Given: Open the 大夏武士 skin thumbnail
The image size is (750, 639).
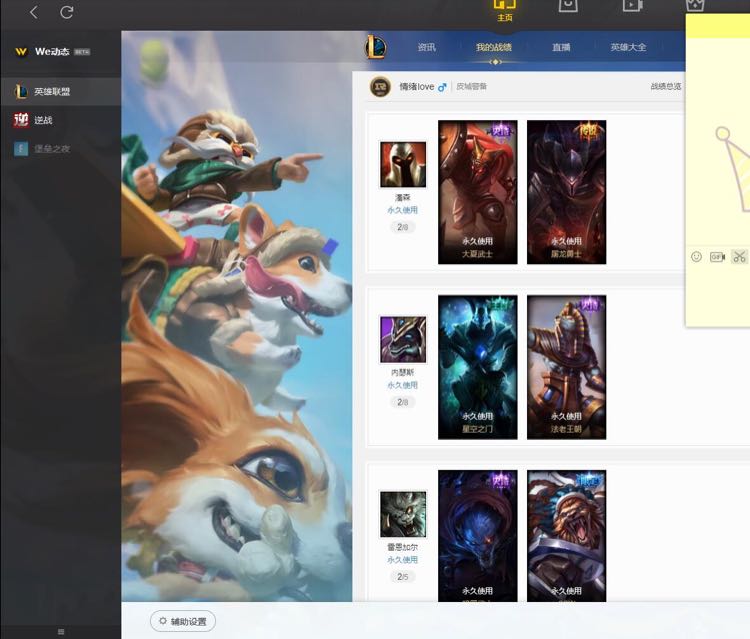Looking at the screenshot, I should (478, 192).
